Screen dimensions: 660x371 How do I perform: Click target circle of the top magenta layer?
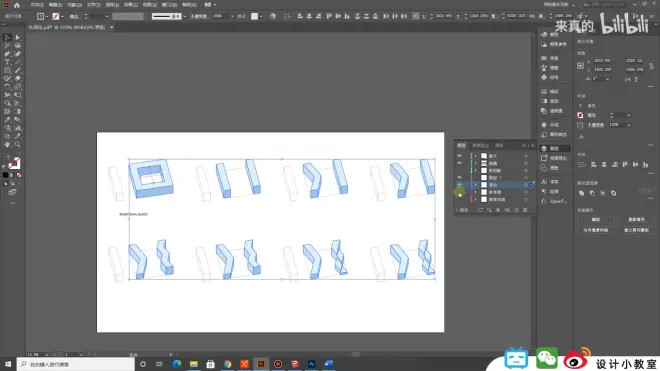526,156
